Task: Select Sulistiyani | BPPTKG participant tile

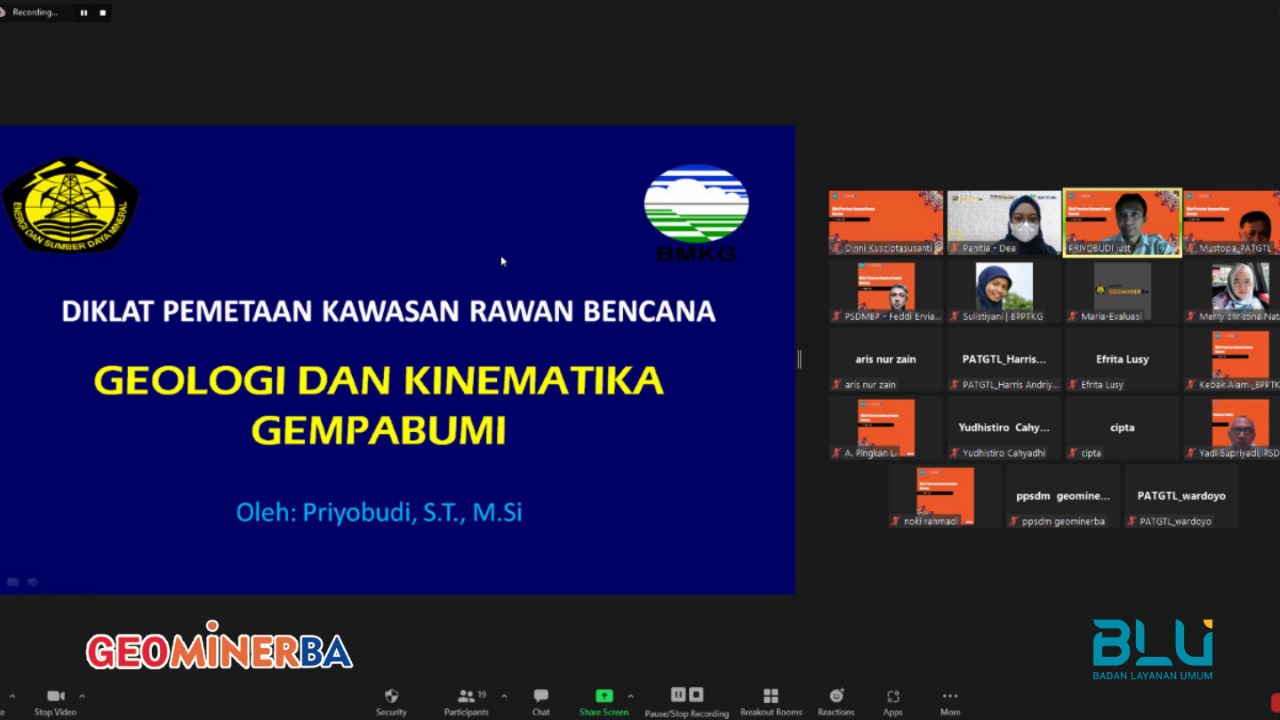Action: [x=1004, y=291]
